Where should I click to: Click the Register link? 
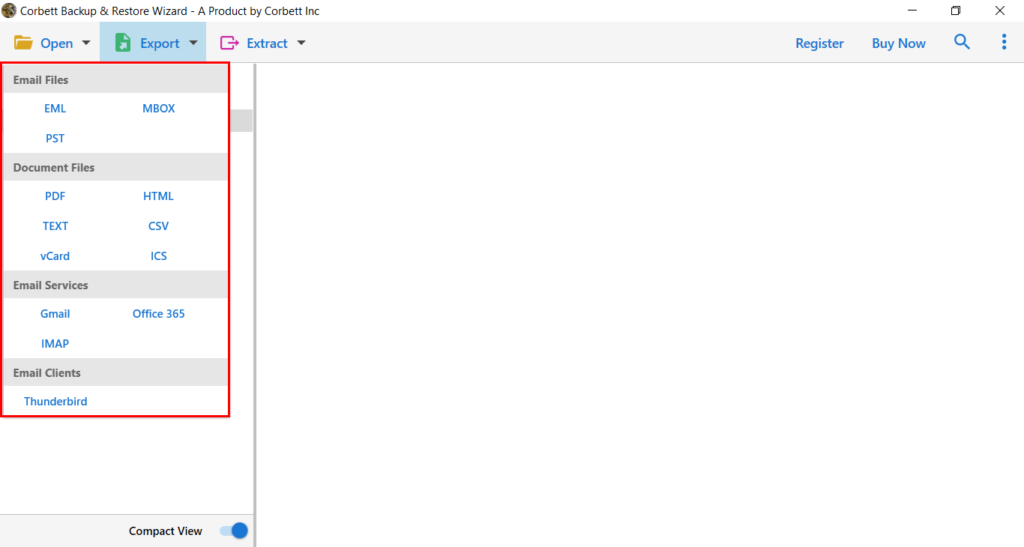pyautogui.click(x=819, y=43)
